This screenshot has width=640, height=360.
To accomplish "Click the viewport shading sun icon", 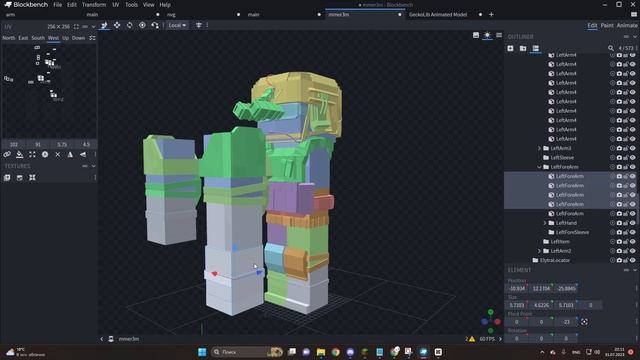I will coord(487,36).
